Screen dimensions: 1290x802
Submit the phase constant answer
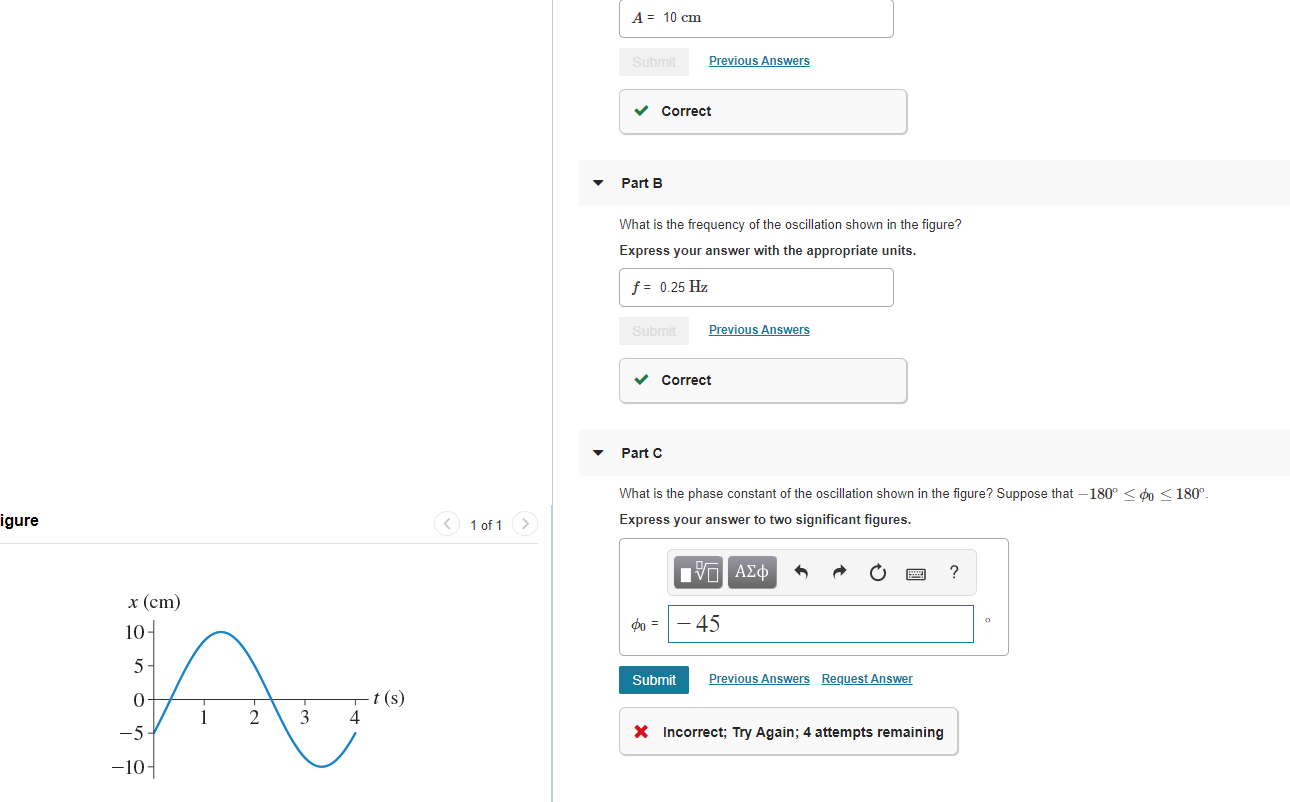653,679
